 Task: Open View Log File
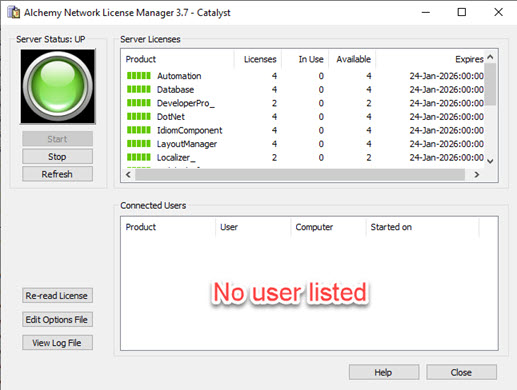tap(57, 343)
